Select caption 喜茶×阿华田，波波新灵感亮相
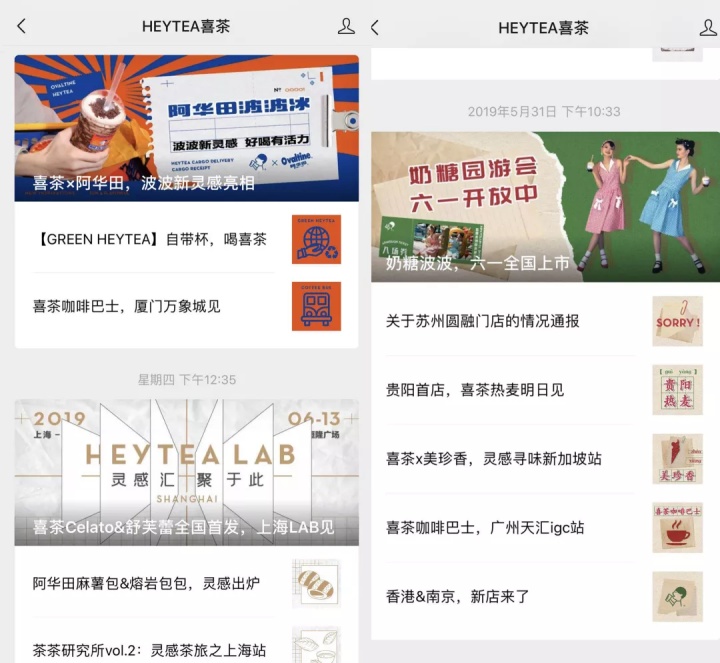 click(x=143, y=183)
